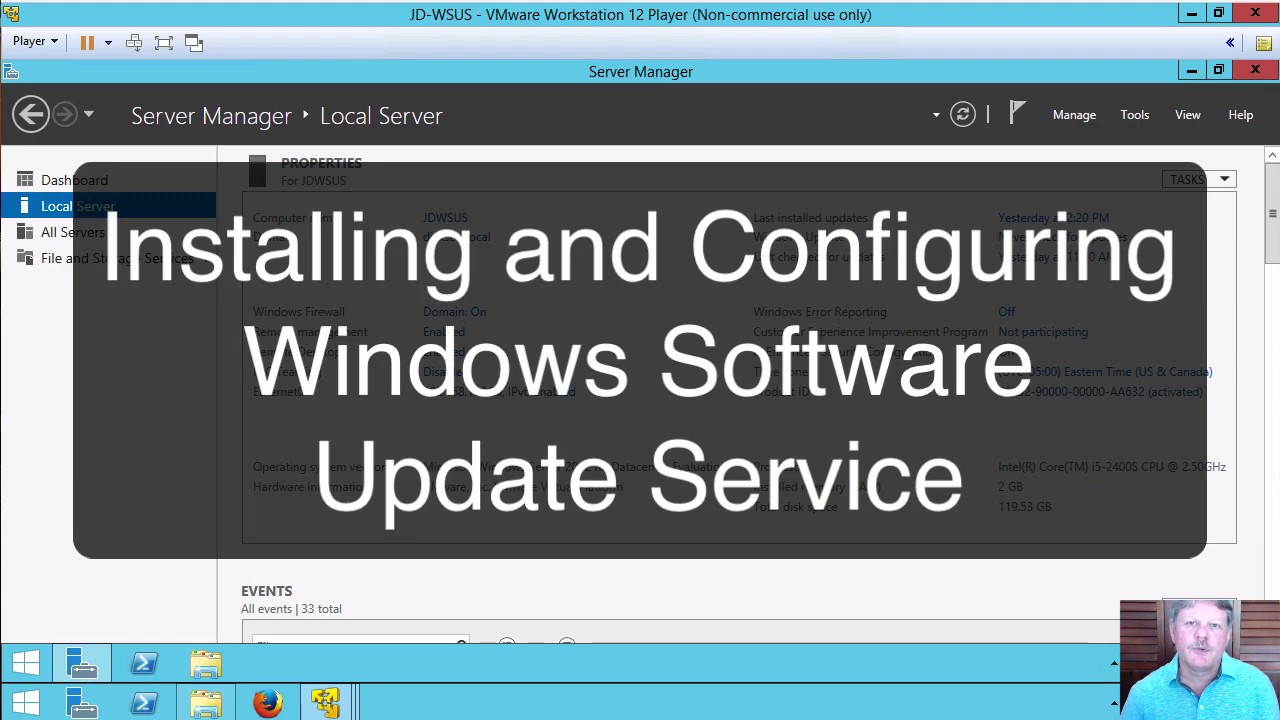1280x720 pixels.
Task: Open the VMware message log note icon
Action: tap(1263, 42)
